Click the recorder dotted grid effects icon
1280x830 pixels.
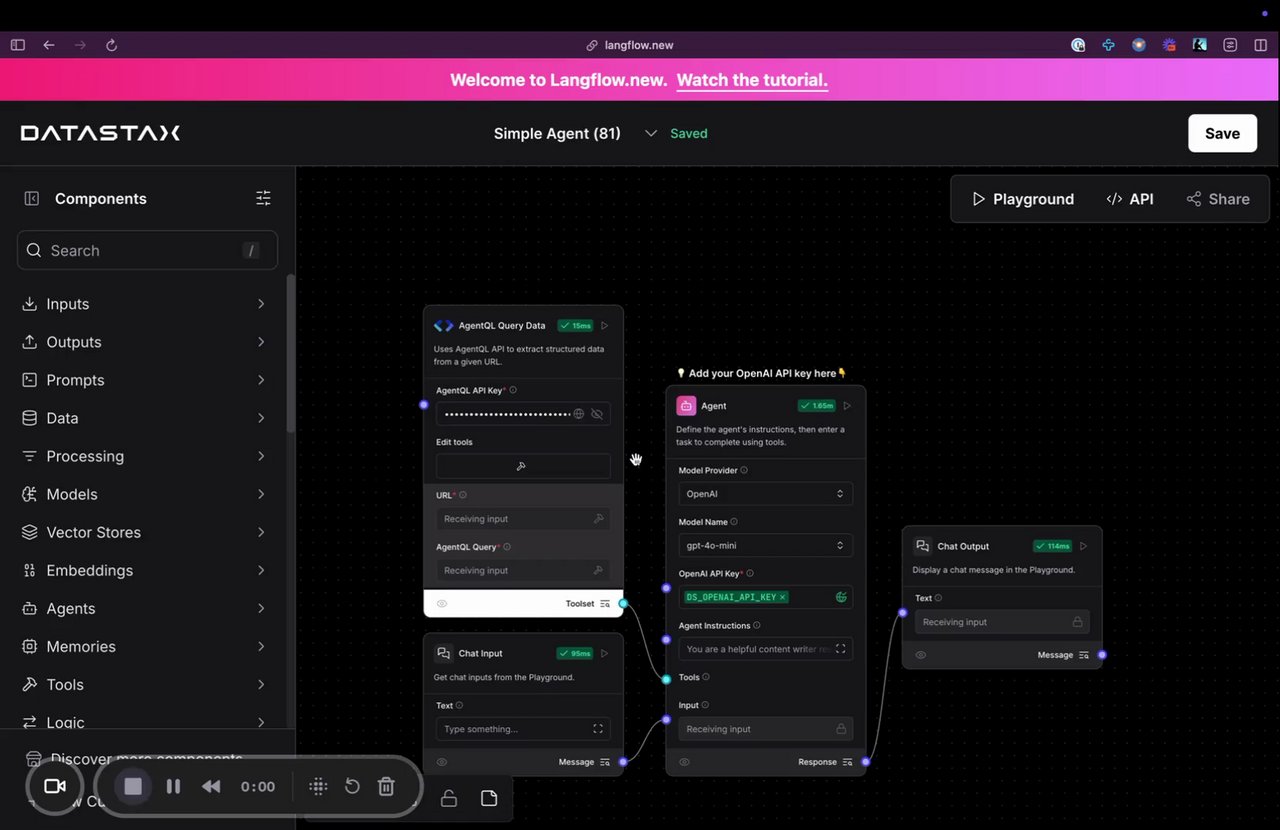point(318,786)
